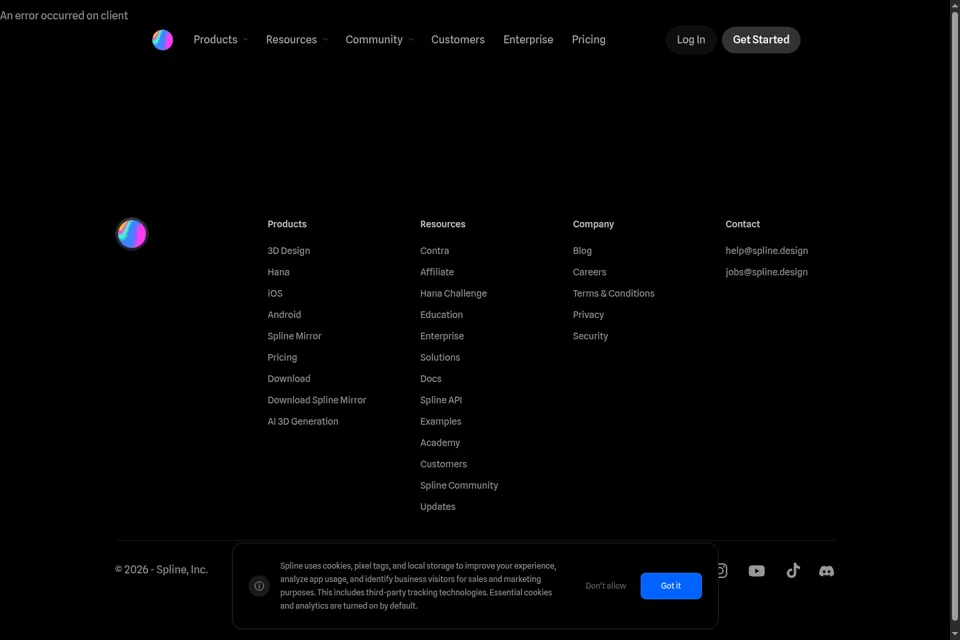Open the Spline API footer link
This screenshot has height=640, width=960.
(441, 400)
